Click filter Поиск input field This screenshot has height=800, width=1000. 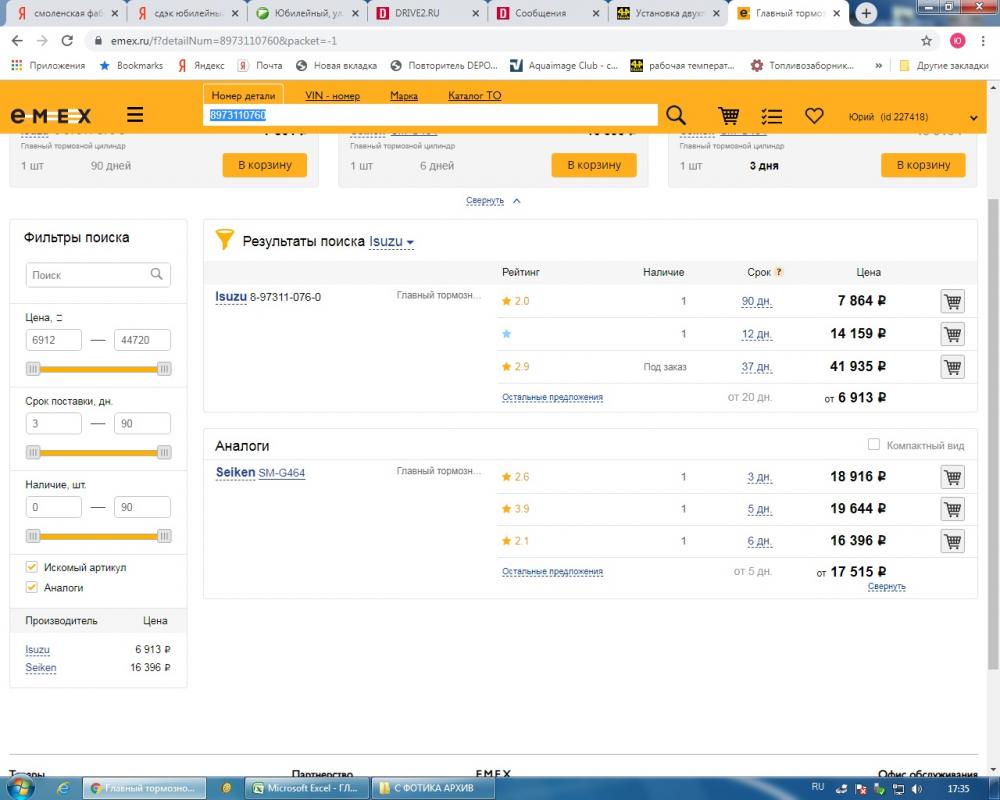click(98, 275)
